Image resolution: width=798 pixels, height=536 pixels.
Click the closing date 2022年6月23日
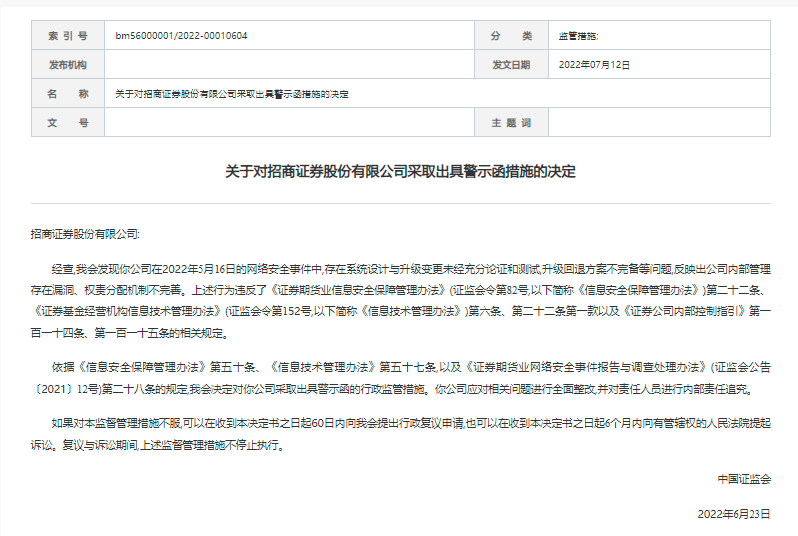(x=734, y=514)
